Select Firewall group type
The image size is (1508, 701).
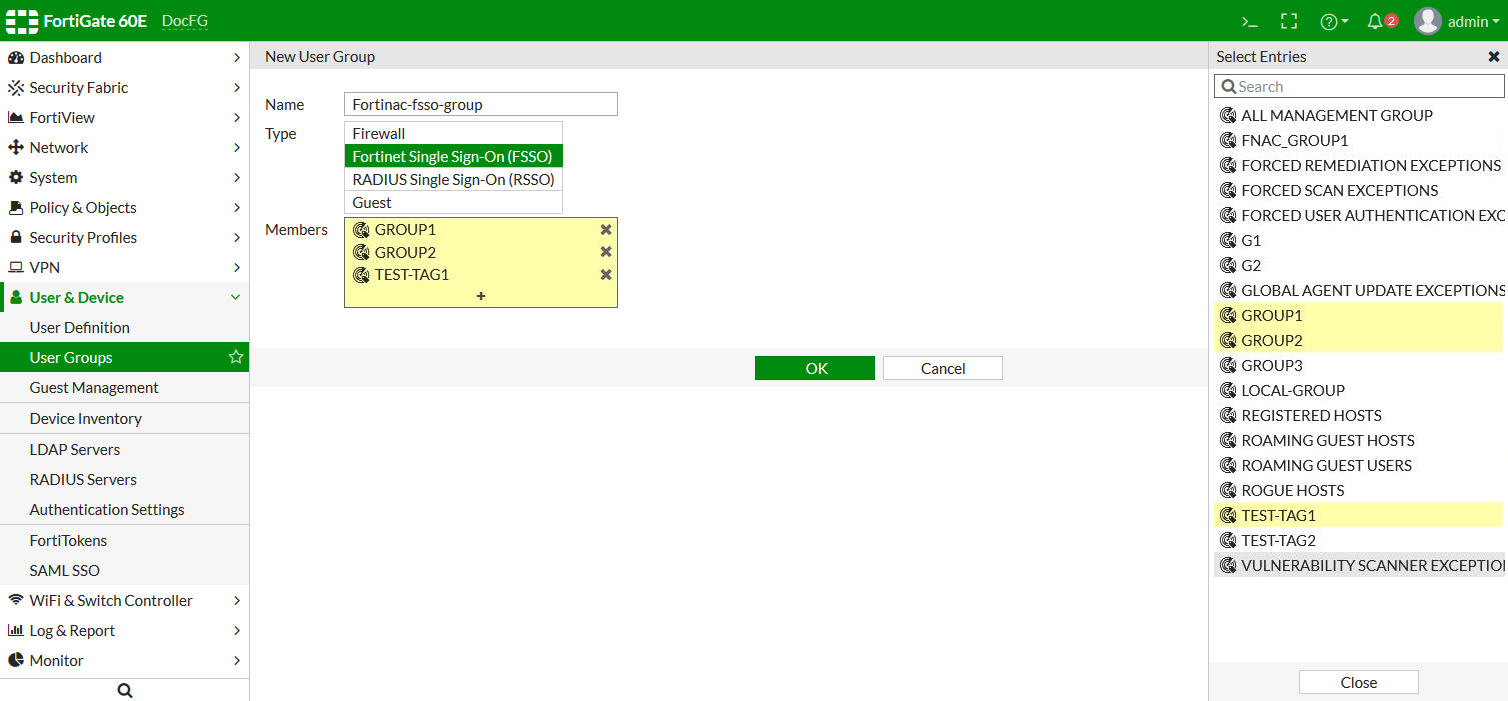[453, 133]
